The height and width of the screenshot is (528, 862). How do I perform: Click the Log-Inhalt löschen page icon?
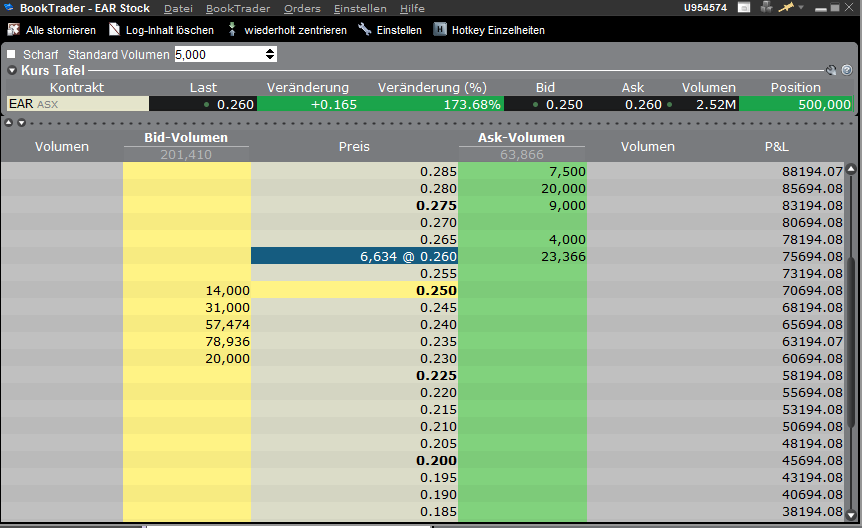pos(114,30)
